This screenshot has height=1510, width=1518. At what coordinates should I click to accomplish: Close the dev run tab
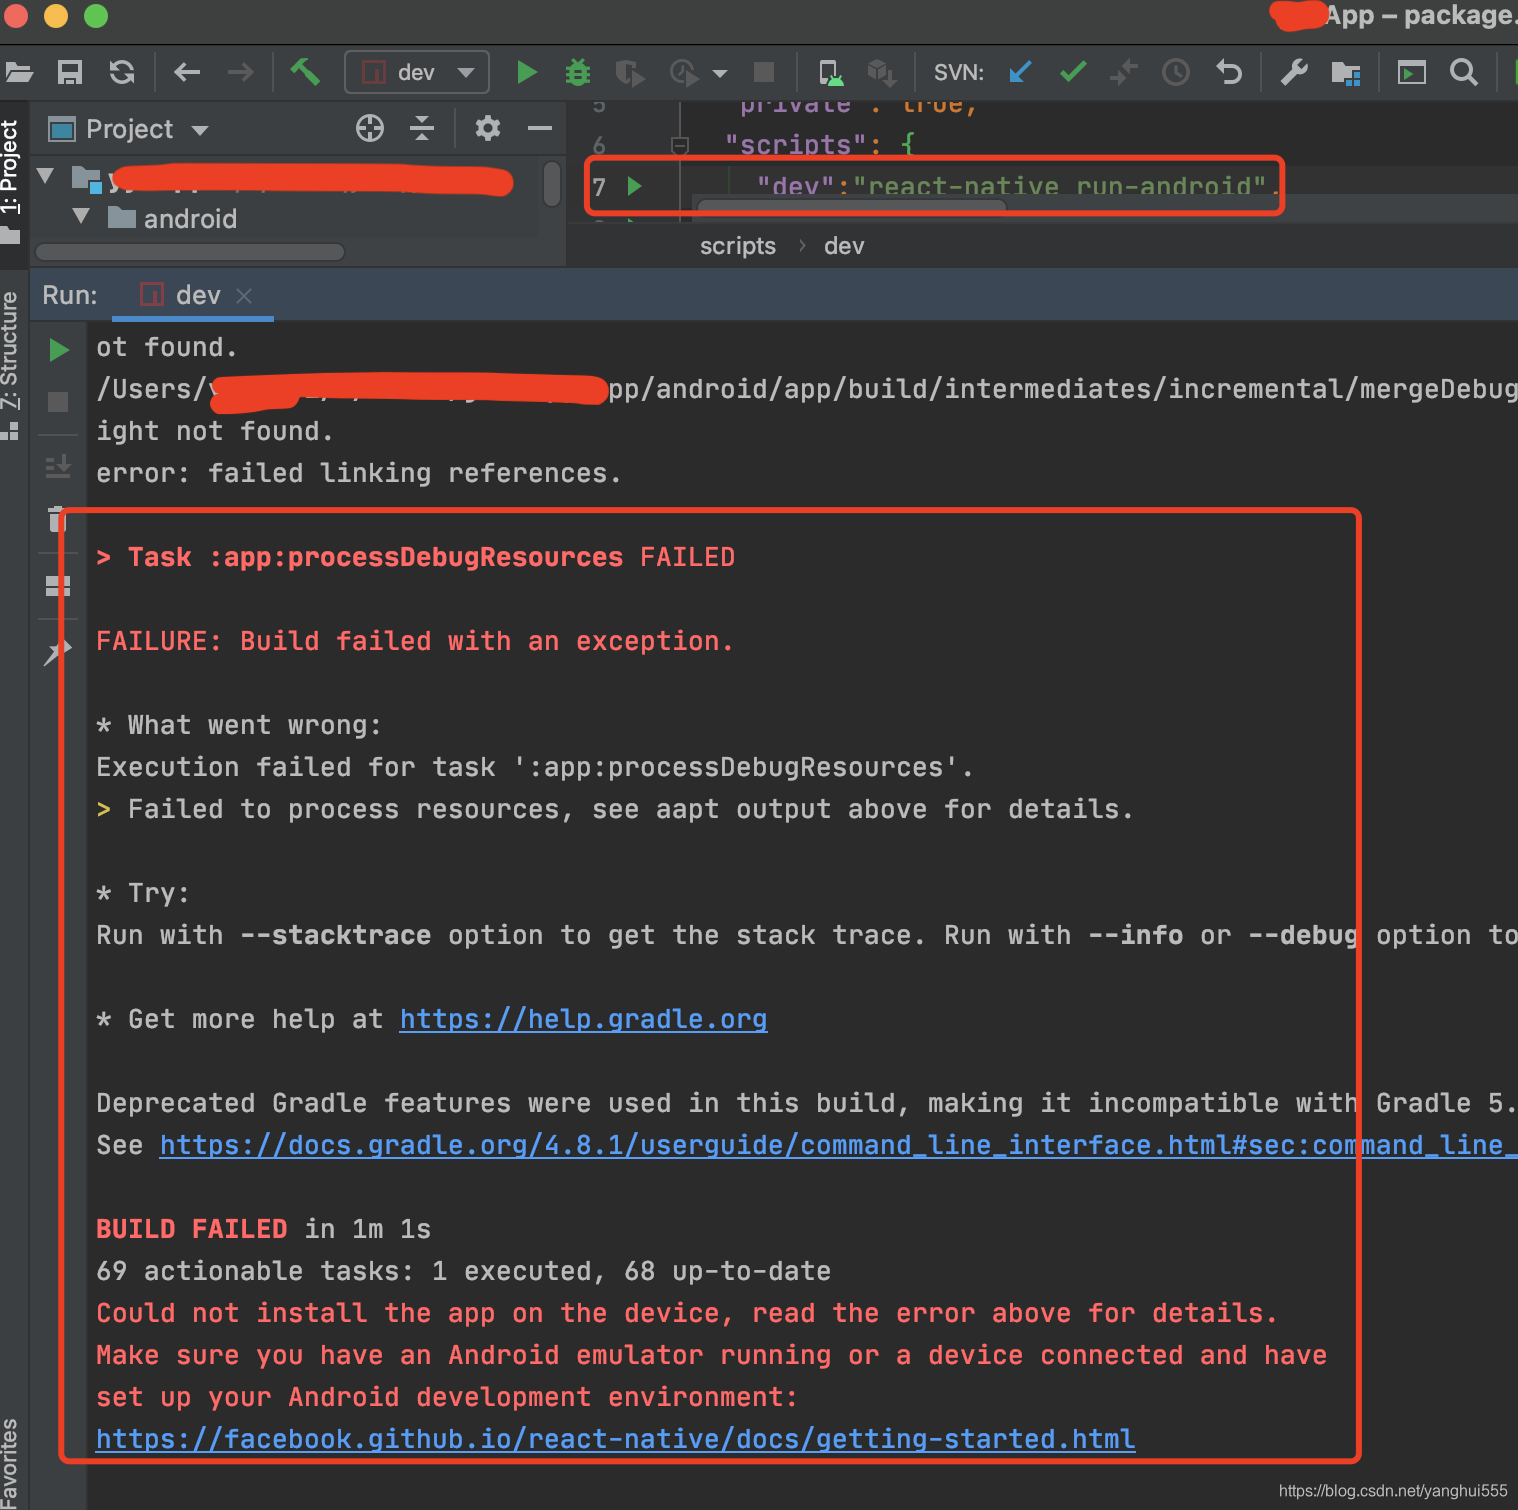pos(244,296)
